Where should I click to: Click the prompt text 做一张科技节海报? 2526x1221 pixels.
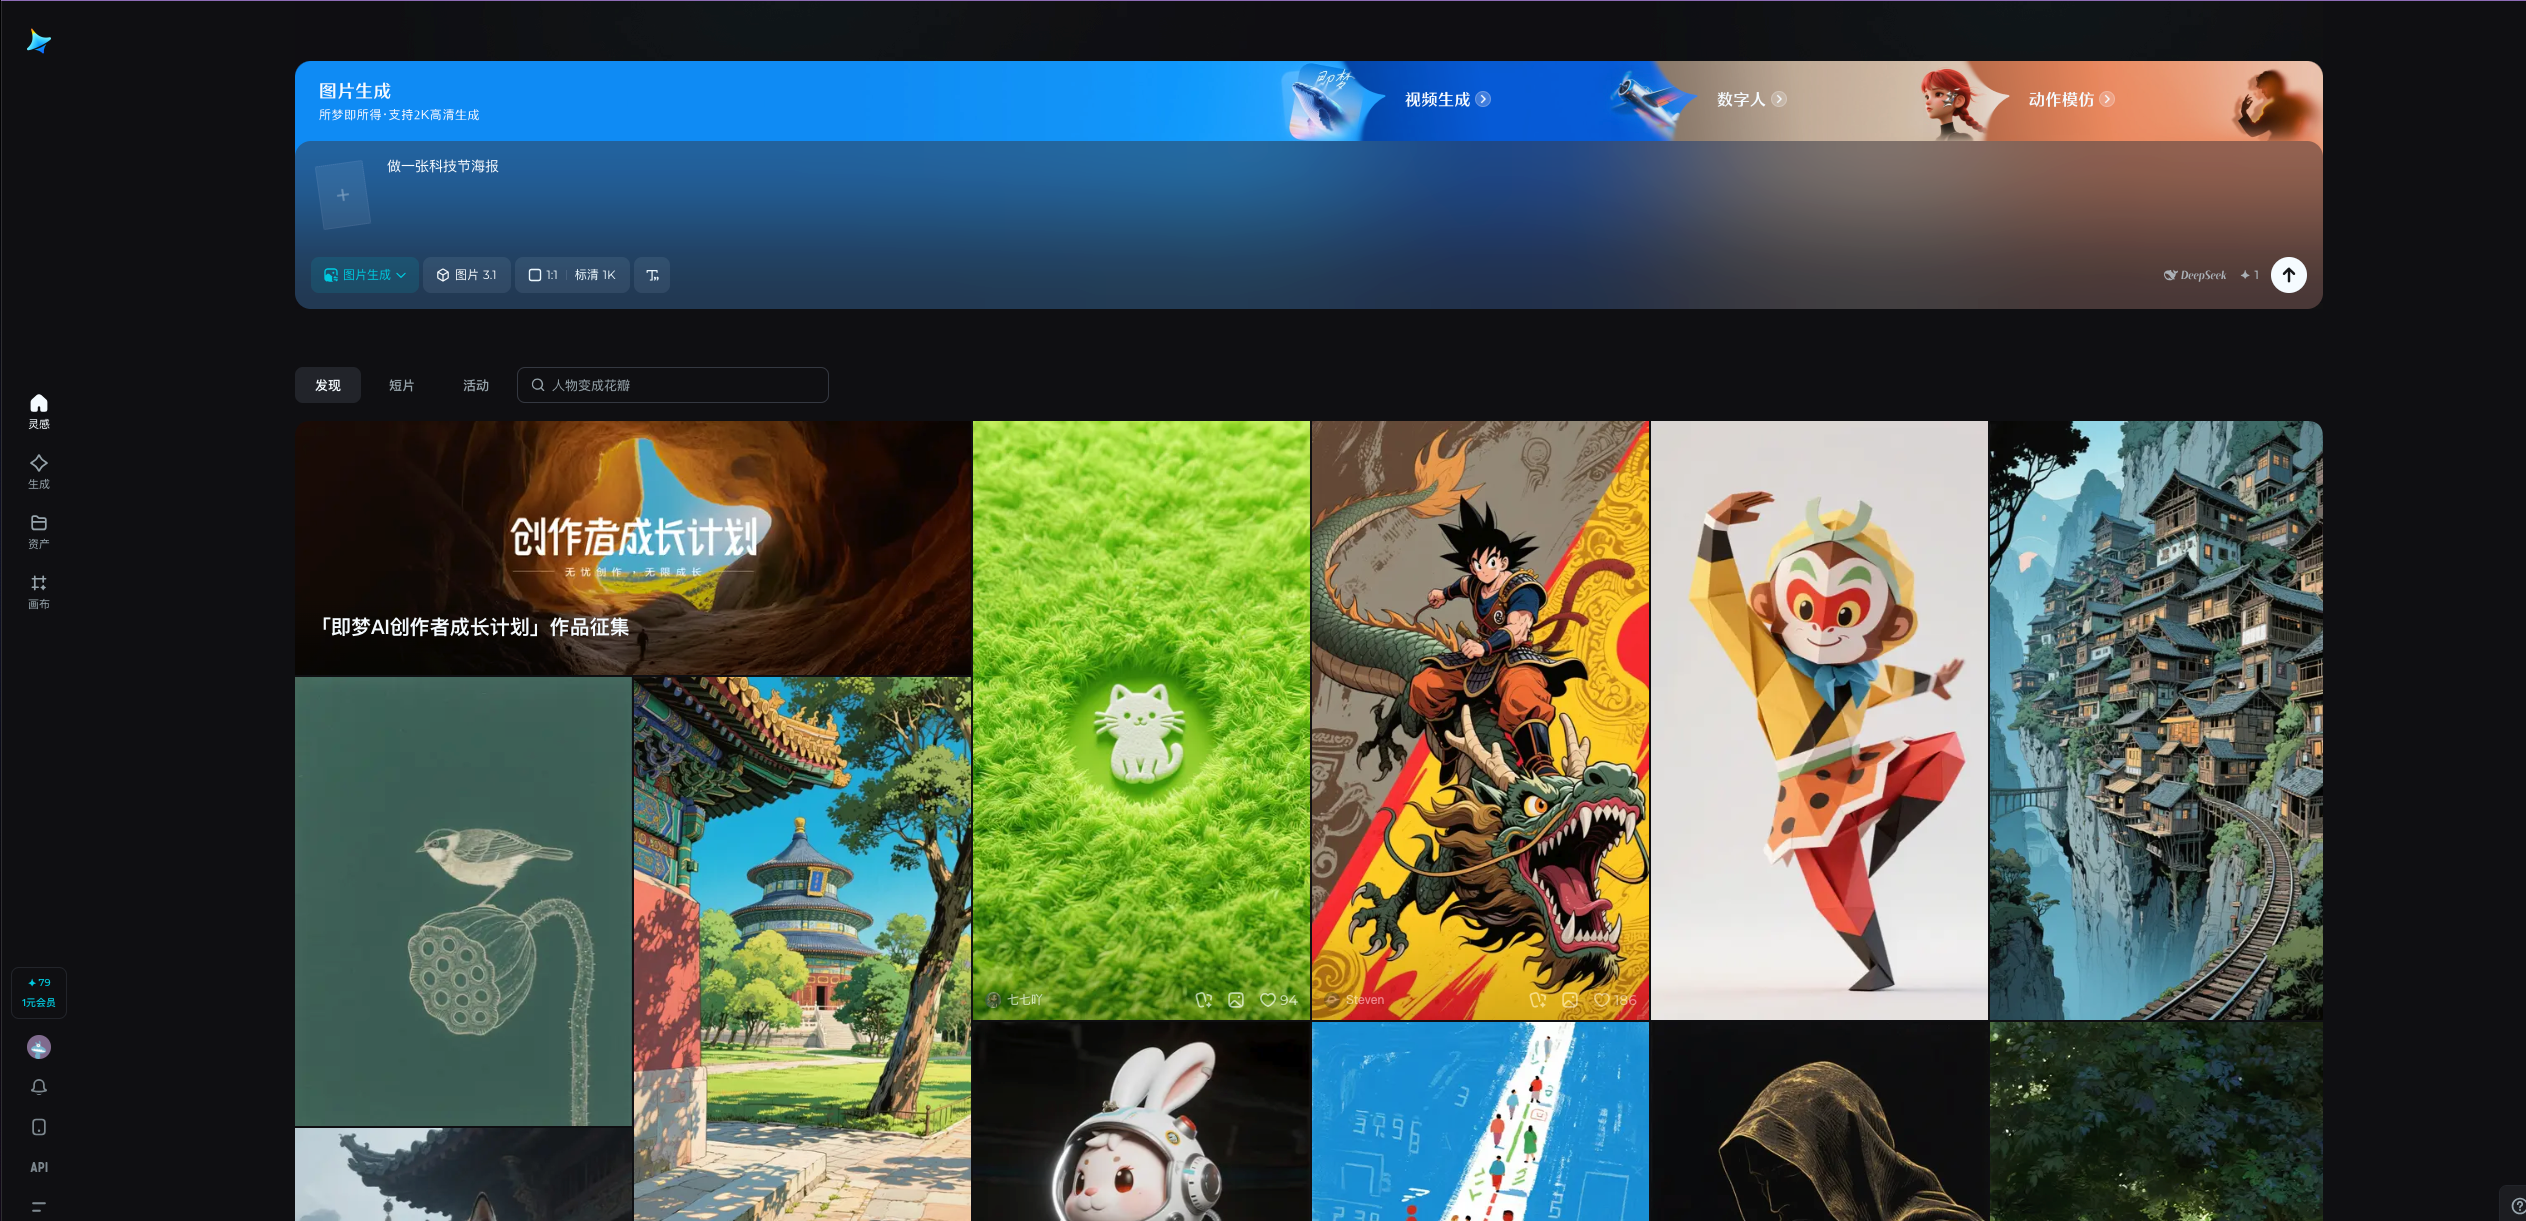click(x=443, y=166)
